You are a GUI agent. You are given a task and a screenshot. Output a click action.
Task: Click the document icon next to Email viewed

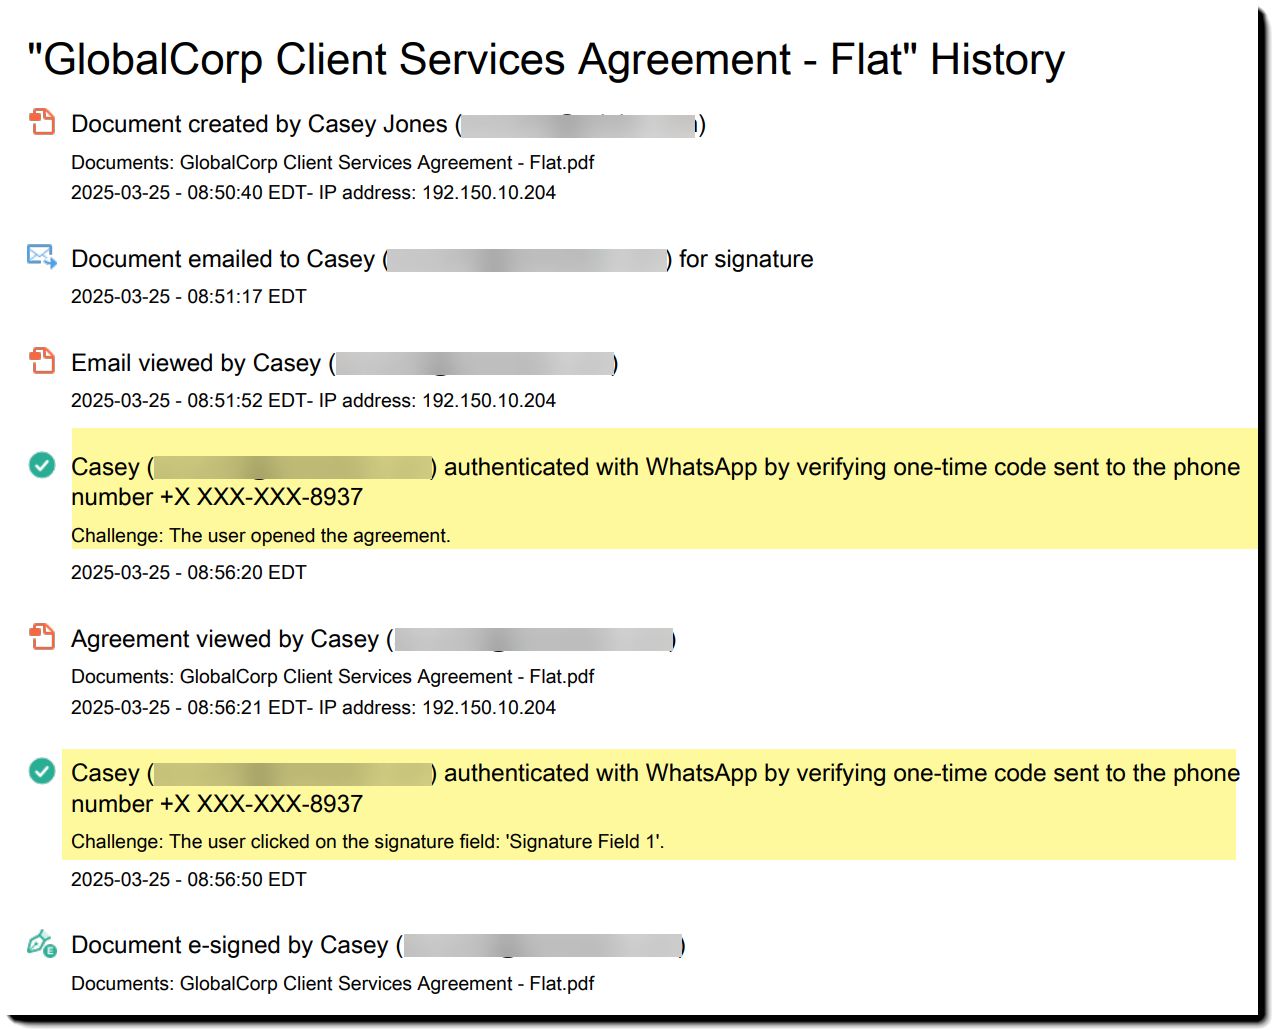[42, 361]
